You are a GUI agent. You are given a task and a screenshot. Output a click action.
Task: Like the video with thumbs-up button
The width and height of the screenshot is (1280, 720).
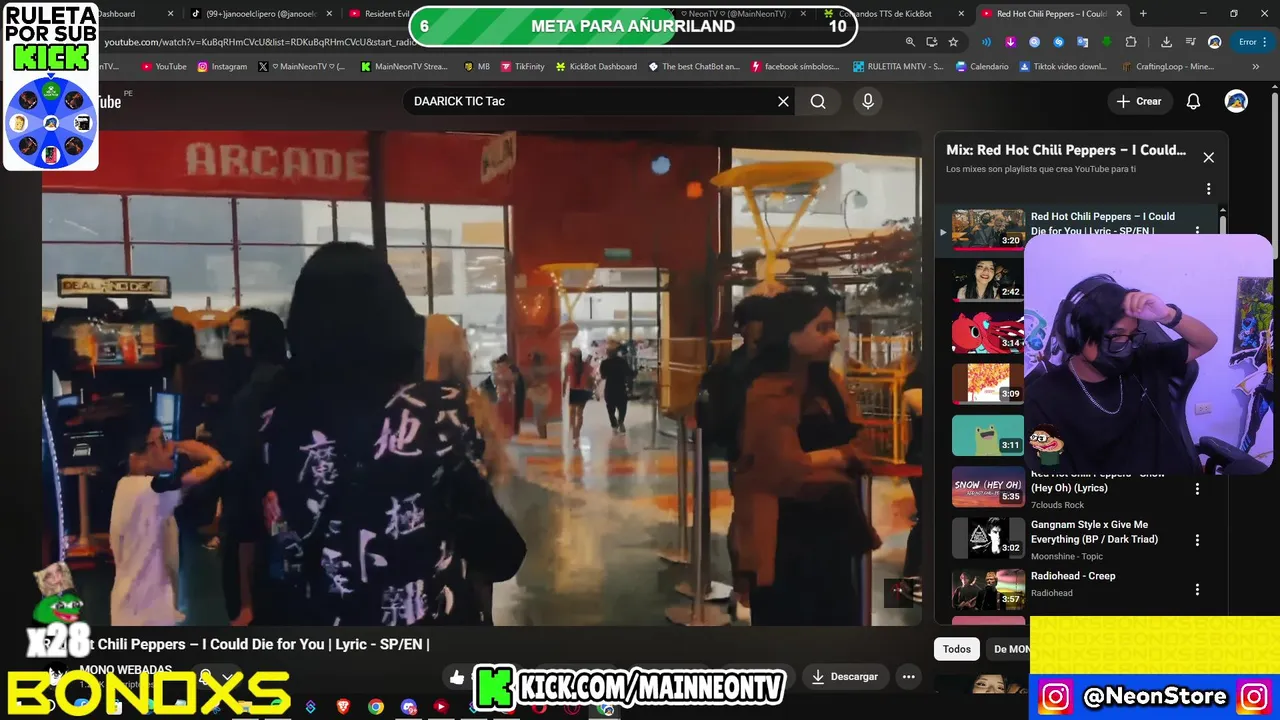click(x=457, y=677)
